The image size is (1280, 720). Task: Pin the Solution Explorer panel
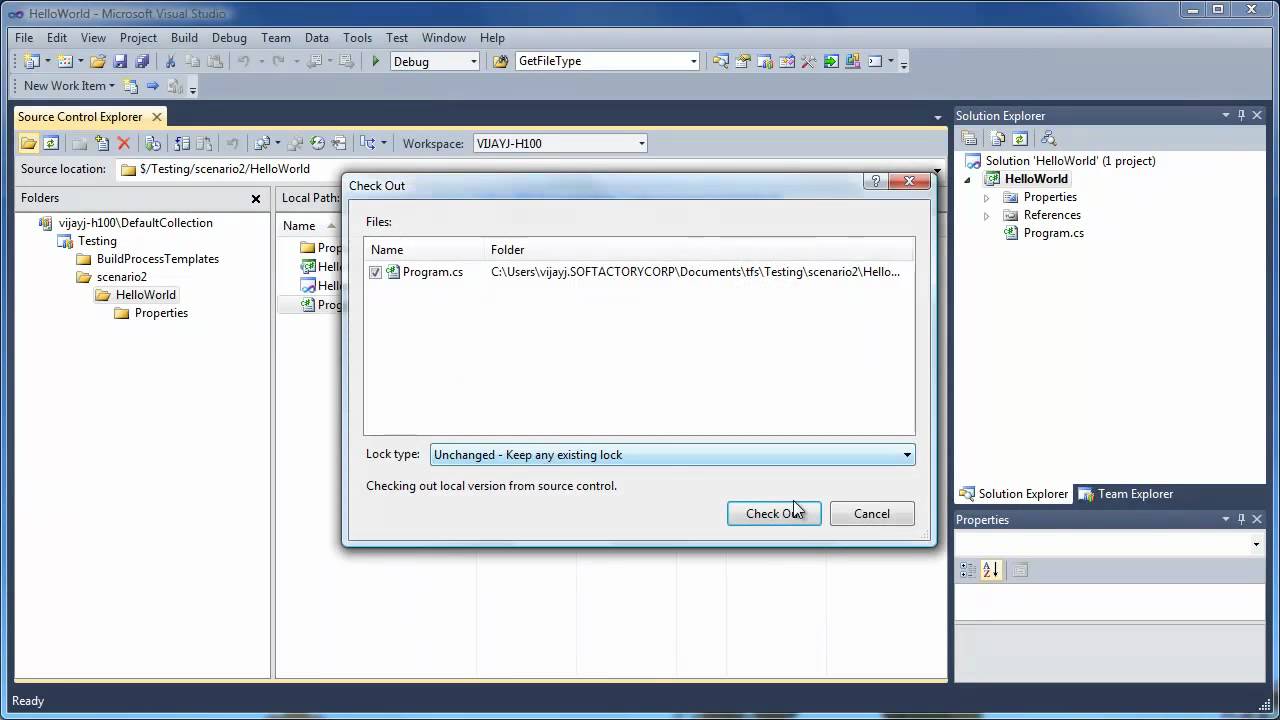[x=1241, y=115]
